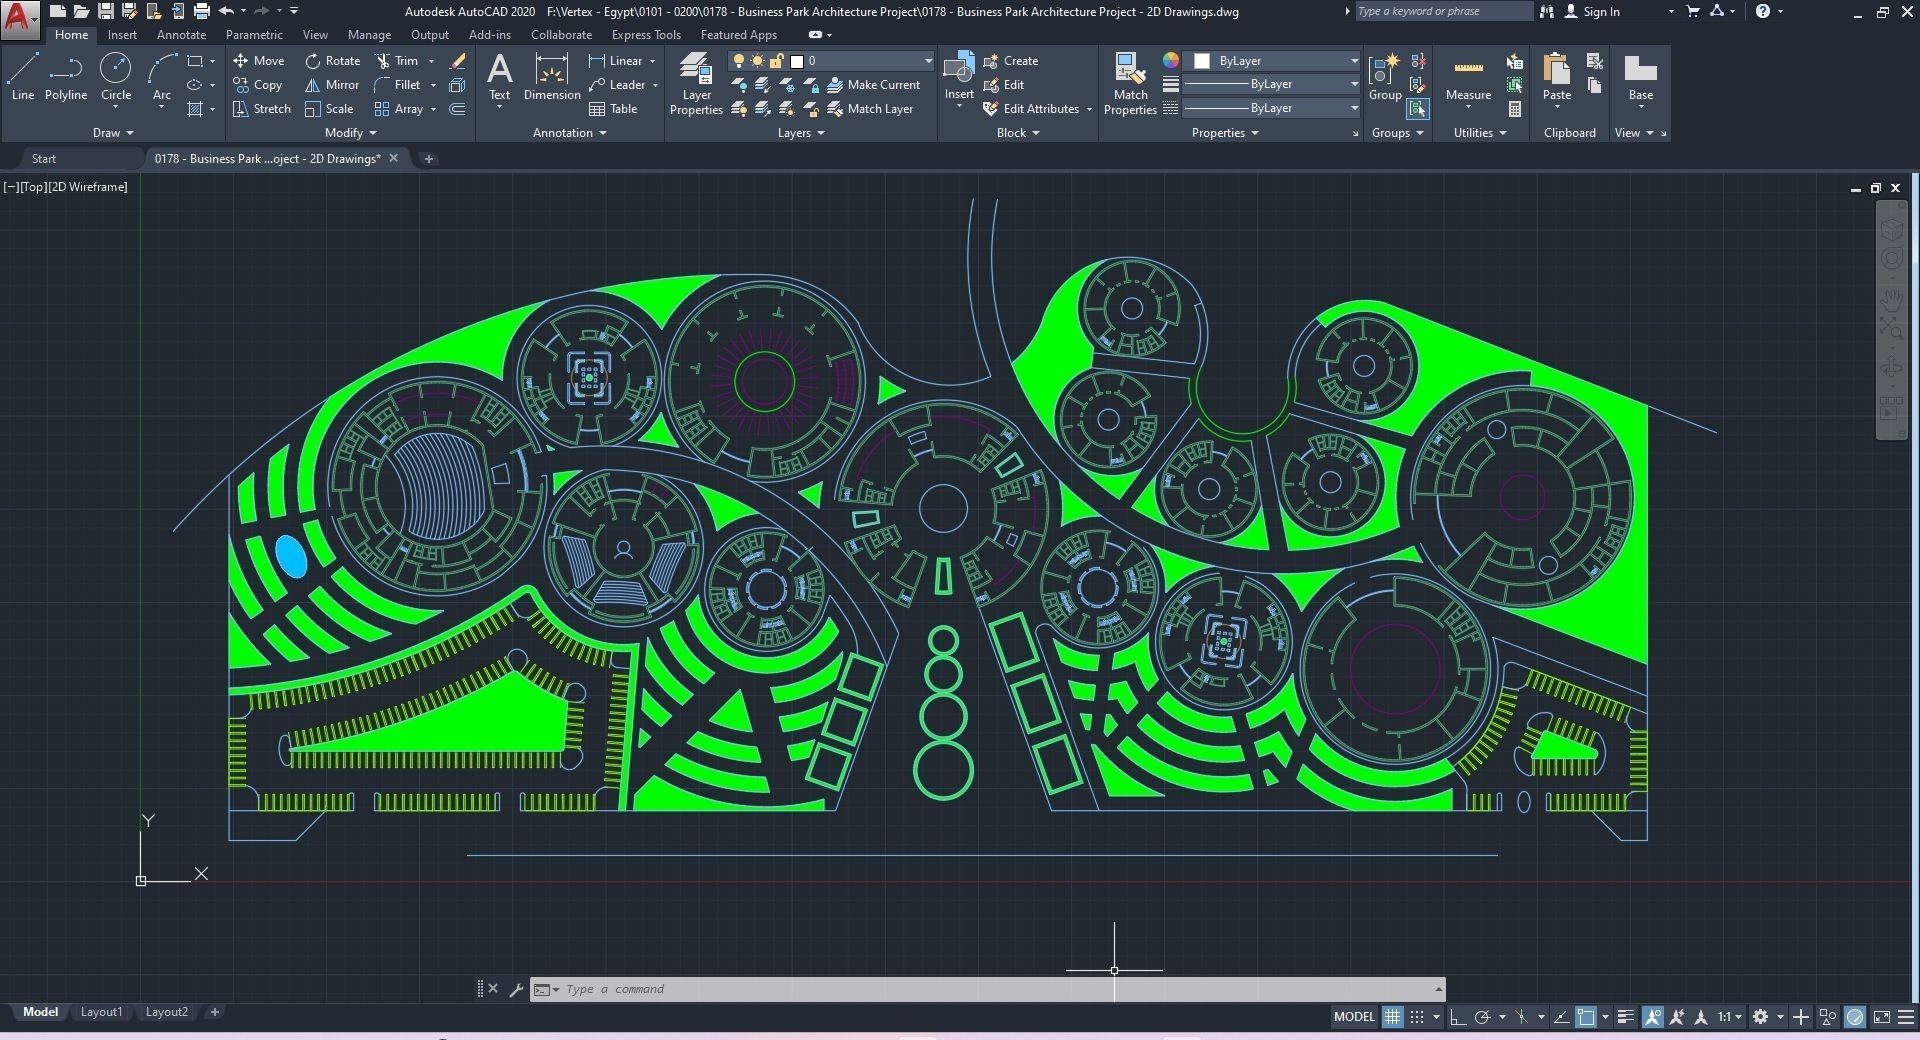Select the Polyline tool
The image size is (1920, 1040).
tap(66, 78)
